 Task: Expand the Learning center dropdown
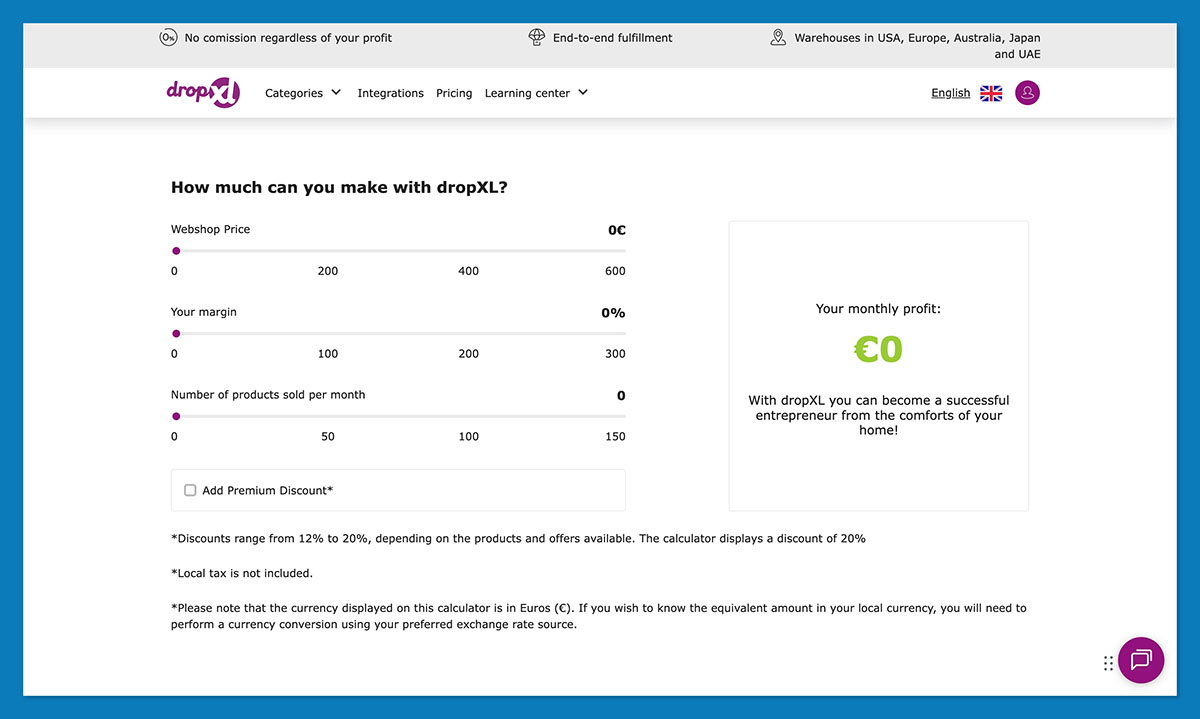point(536,93)
